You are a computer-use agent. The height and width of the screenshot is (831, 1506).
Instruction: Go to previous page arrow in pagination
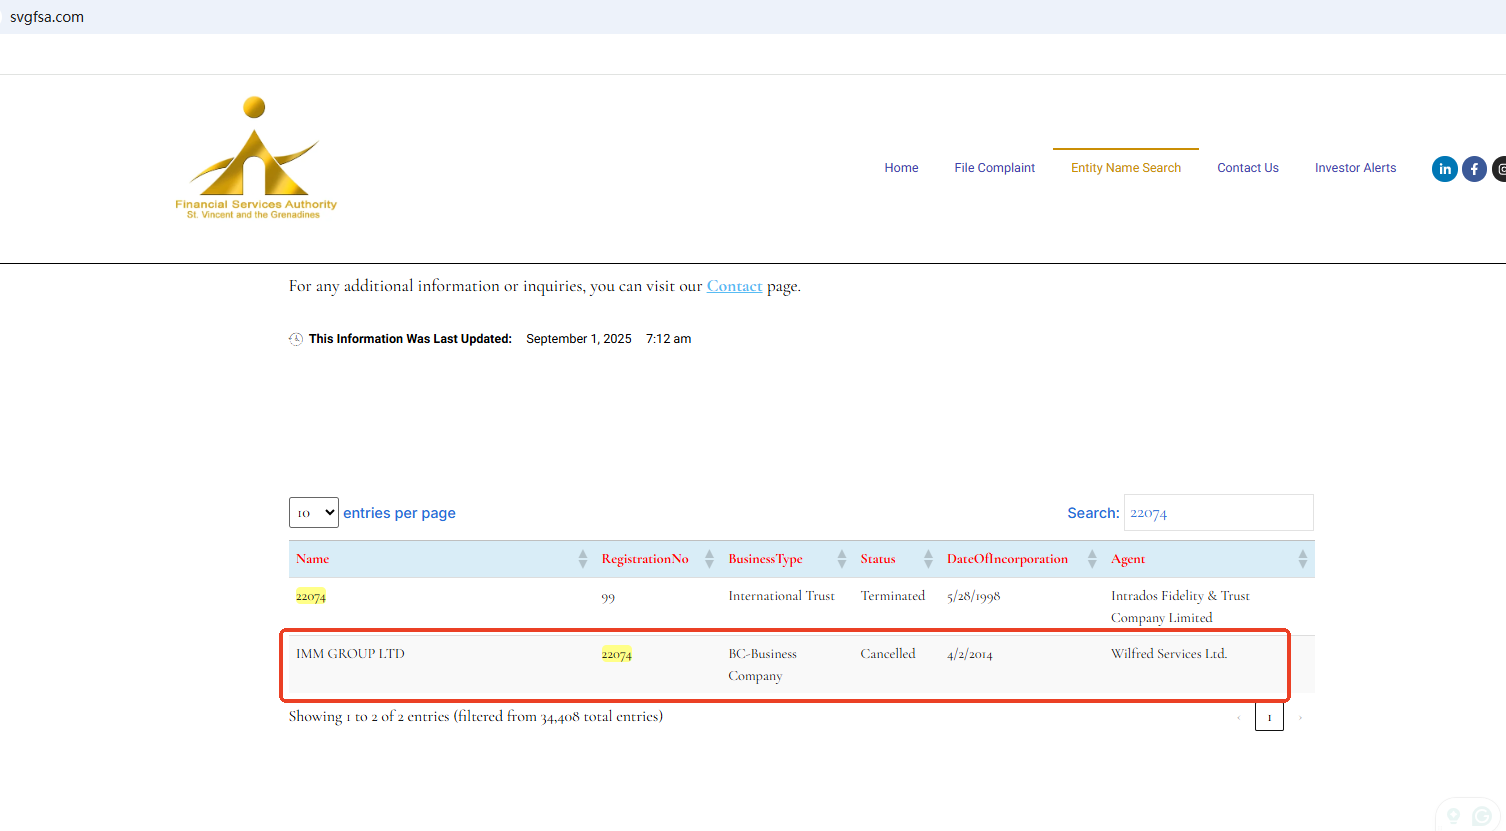coord(1238,717)
